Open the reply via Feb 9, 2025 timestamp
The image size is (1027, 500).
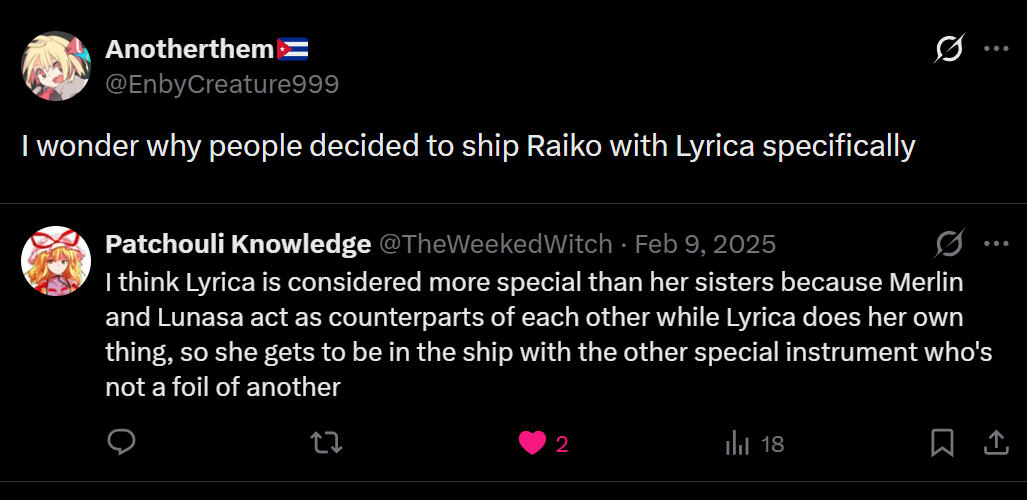(x=705, y=244)
